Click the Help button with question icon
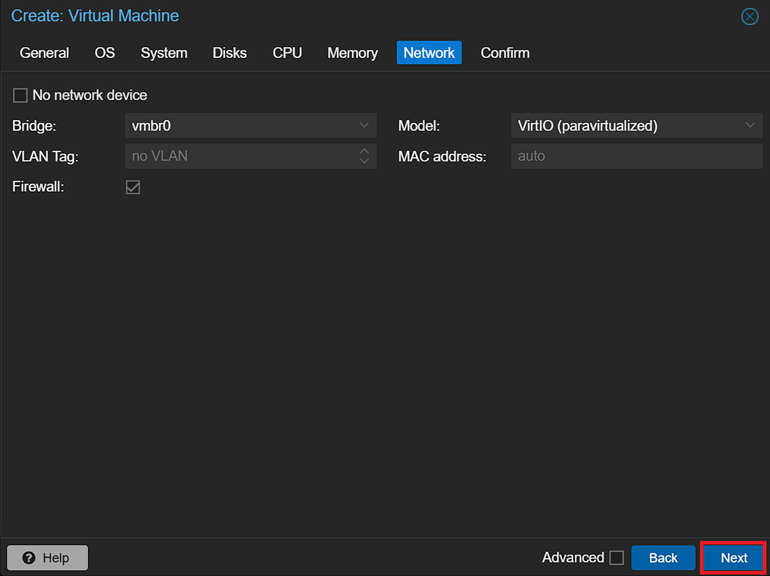The width and height of the screenshot is (770, 576). (x=47, y=557)
